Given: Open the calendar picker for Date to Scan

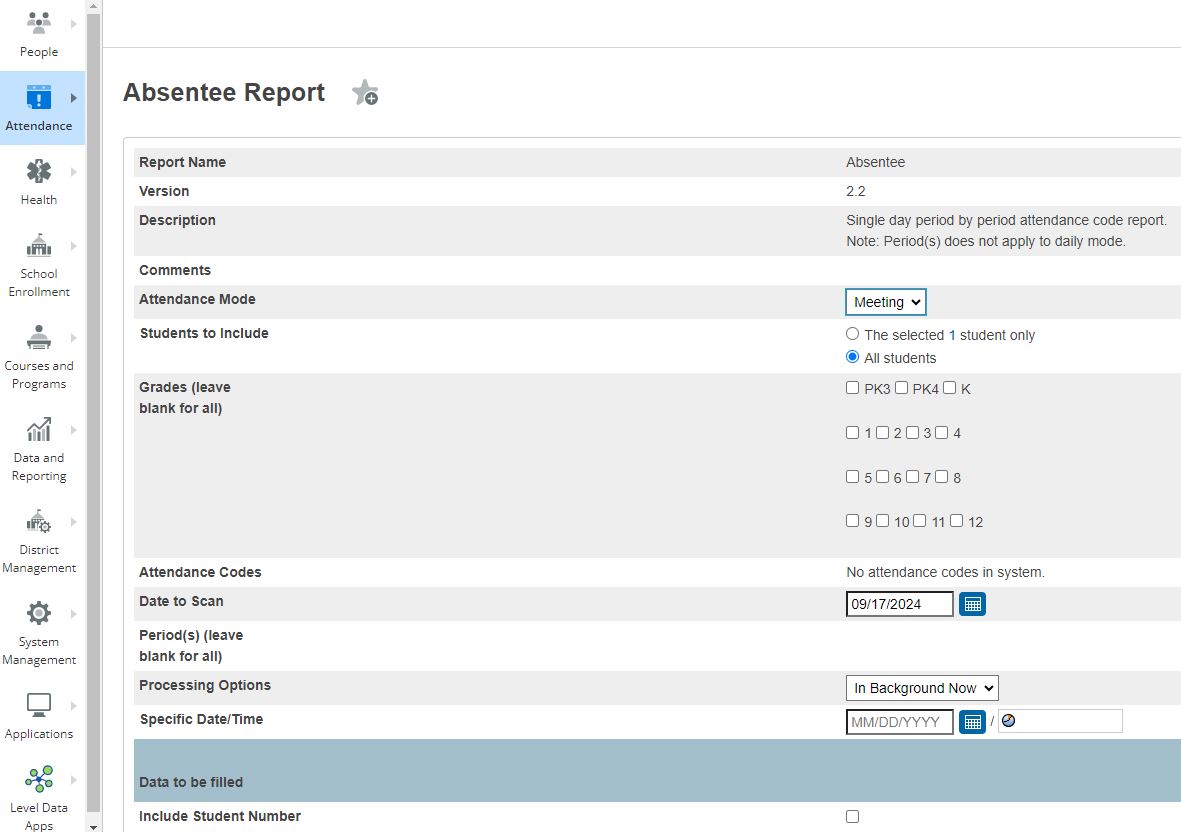Looking at the screenshot, I should 971,603.
